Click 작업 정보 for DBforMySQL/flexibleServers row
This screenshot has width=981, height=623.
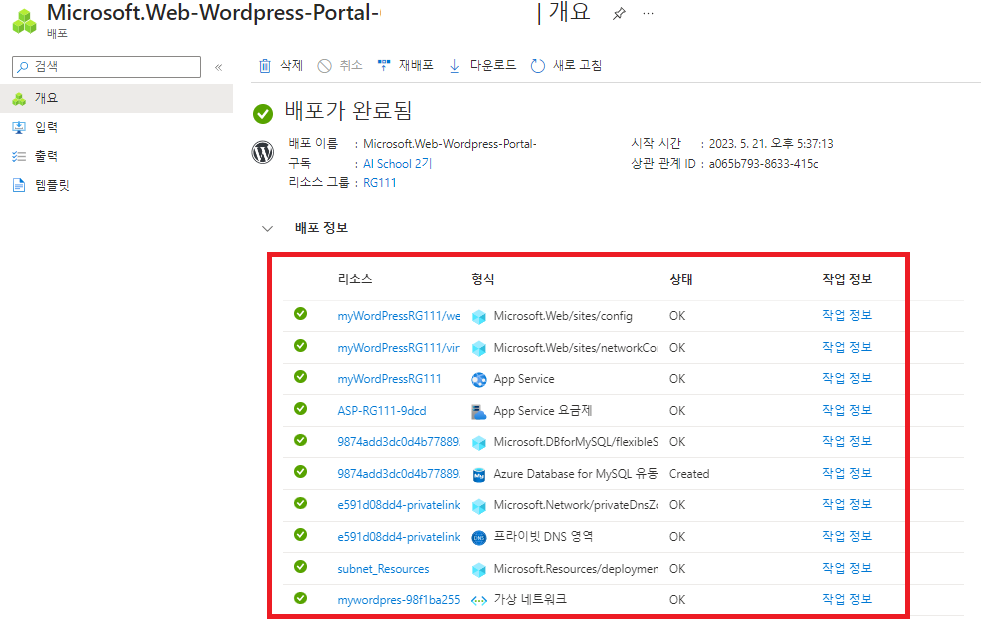point(846,441)
